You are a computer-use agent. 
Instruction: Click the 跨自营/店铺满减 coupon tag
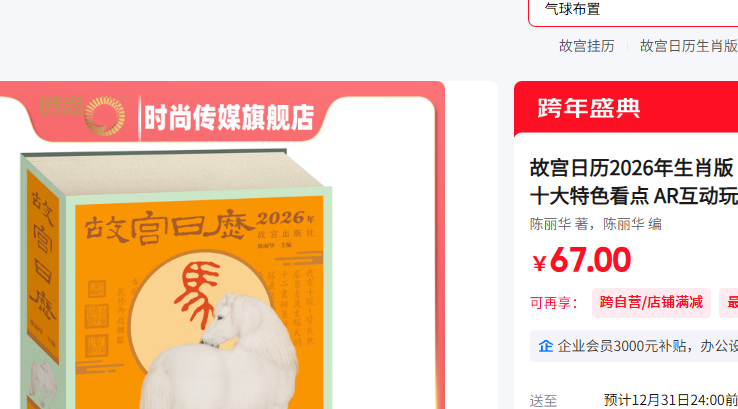tap(651, 303)
